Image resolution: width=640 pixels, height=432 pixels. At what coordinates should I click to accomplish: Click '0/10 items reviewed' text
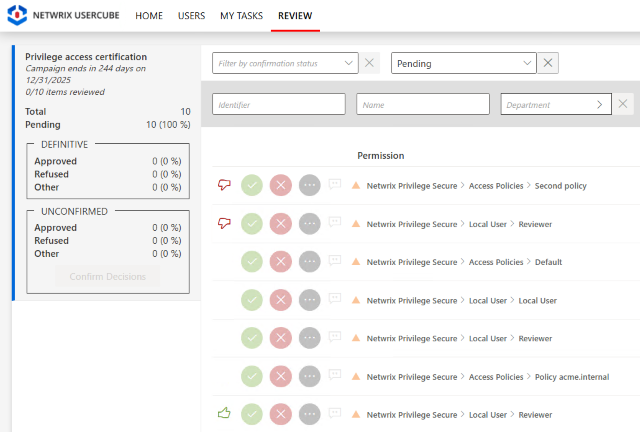click(65, 92)
